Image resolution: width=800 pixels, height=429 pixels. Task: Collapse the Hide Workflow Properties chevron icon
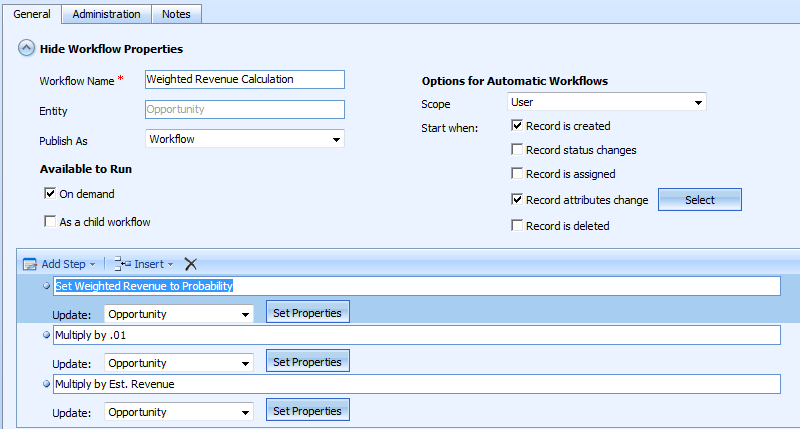point(26,48)
